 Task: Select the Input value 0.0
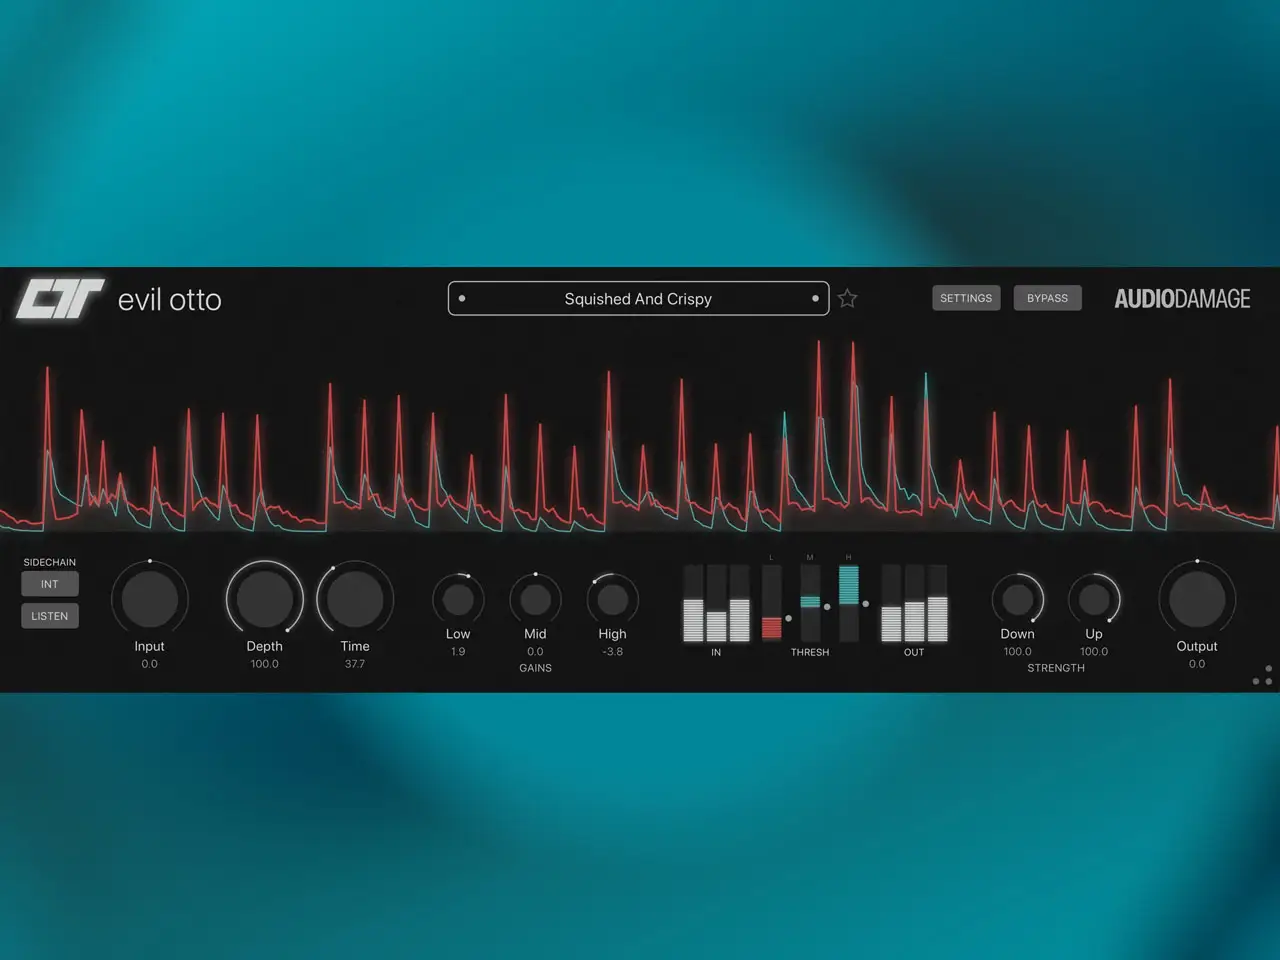click(x=149, y=664)
